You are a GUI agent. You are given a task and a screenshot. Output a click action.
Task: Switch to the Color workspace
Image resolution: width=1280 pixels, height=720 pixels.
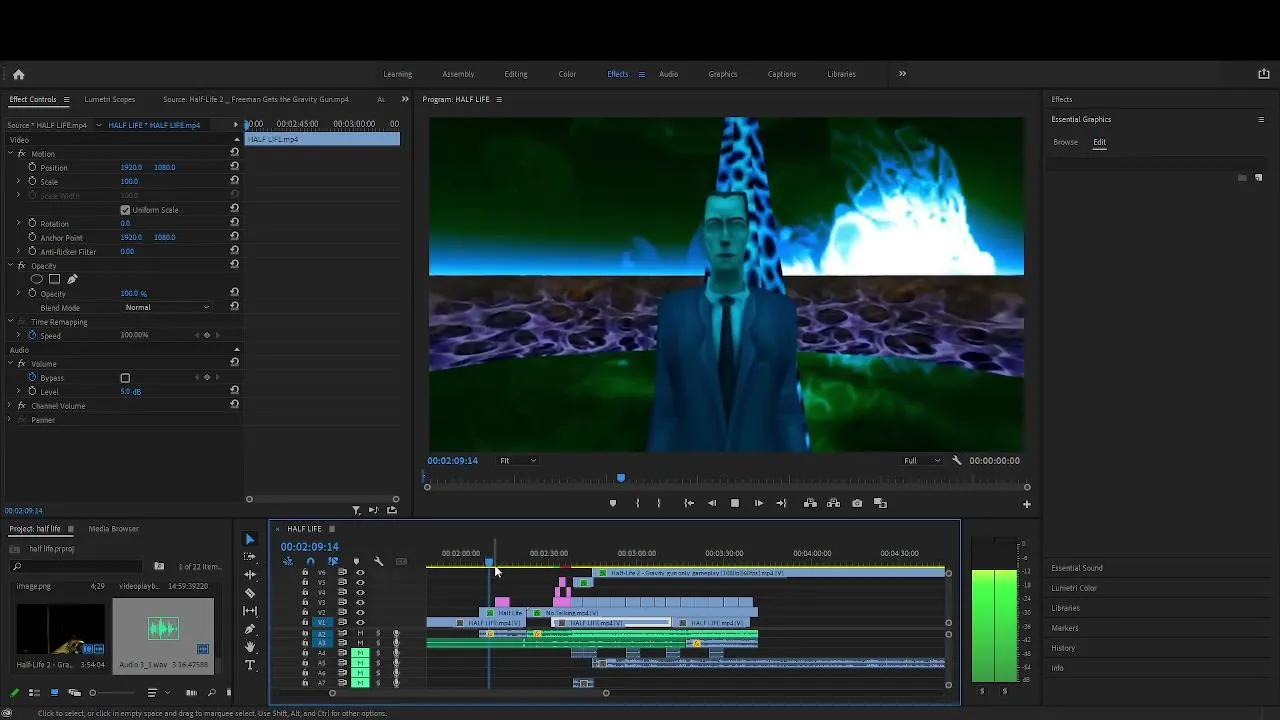tap(567, 74)
